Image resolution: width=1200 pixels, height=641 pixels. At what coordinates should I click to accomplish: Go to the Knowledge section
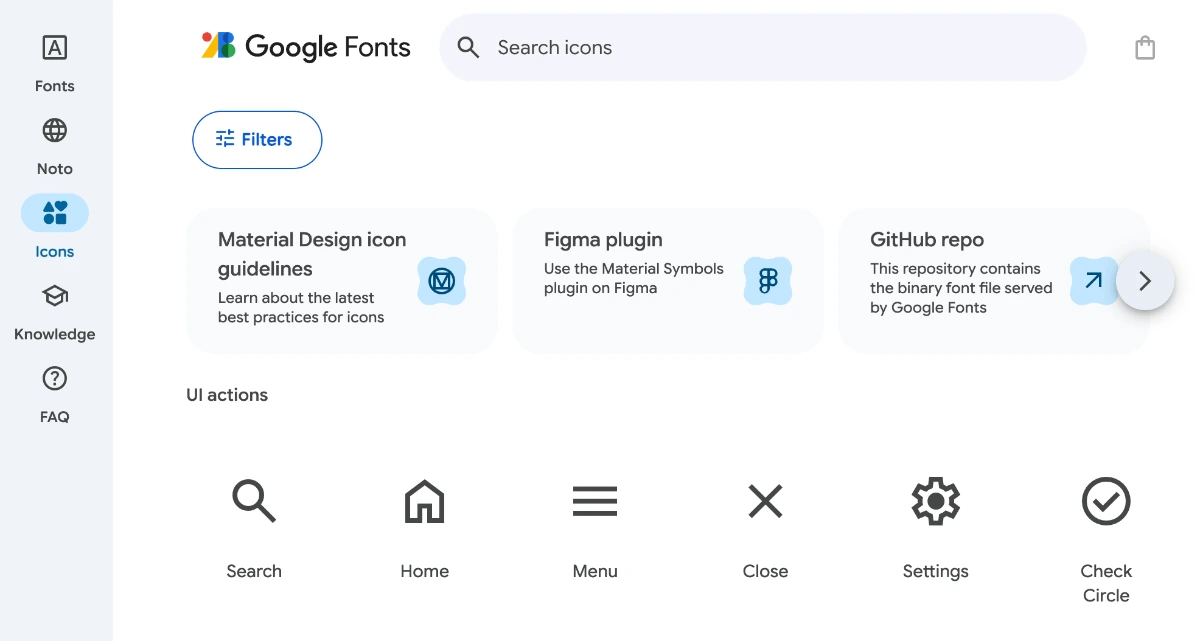55,312
